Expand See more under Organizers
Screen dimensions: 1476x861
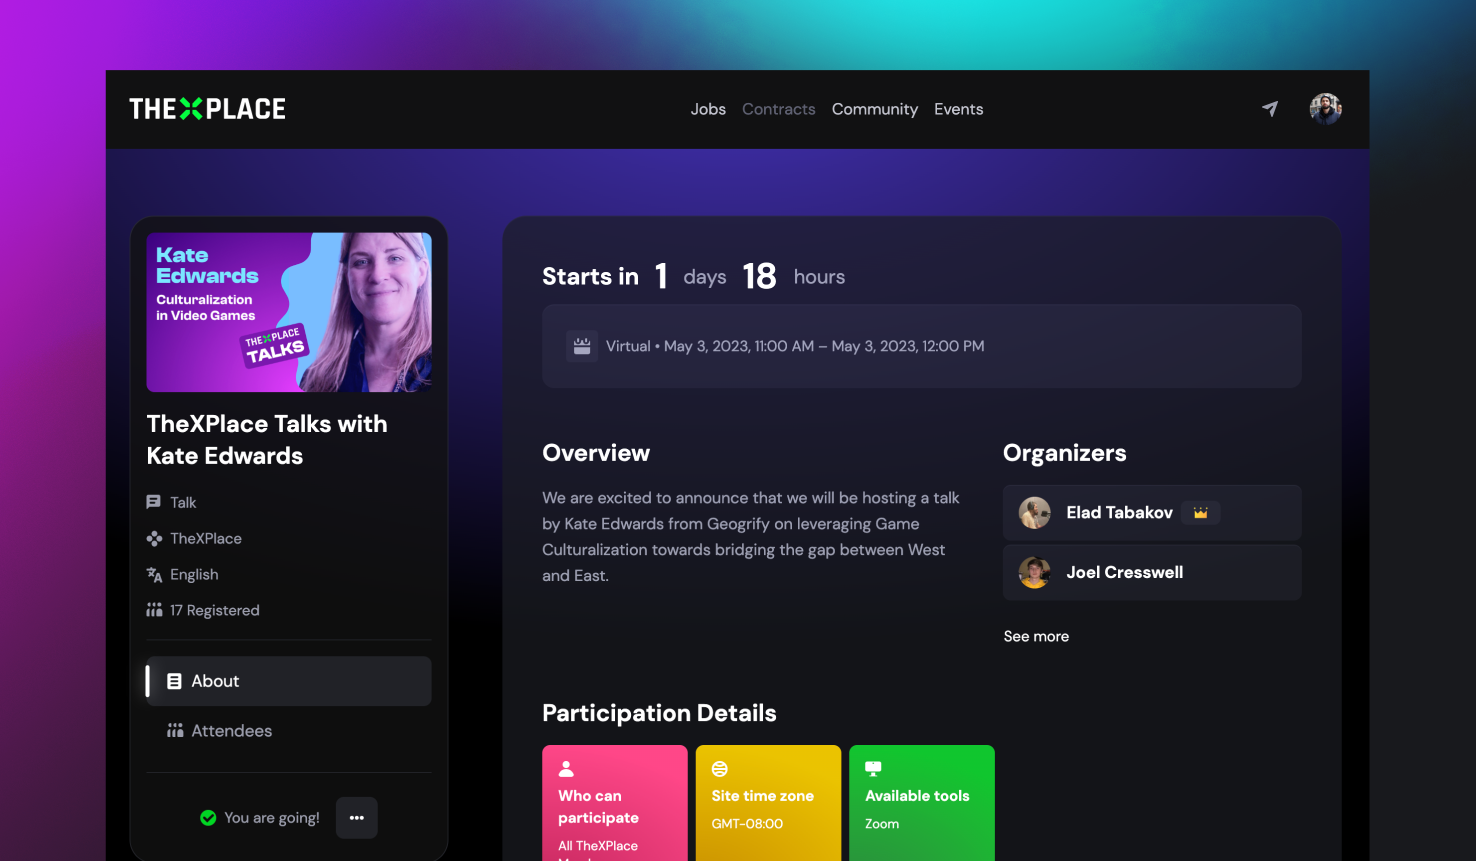tap(1036, 636)
